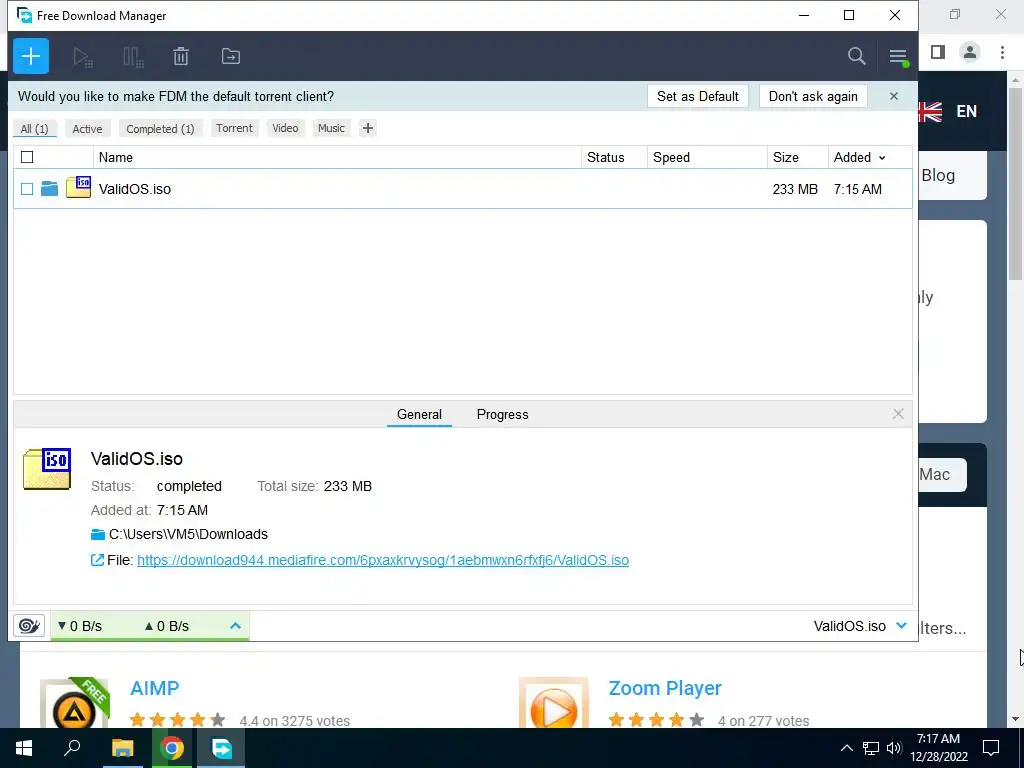Open taskbar search magnifier
The height and width of the screenshot is (768, 1024).
[x=72, y=748]
